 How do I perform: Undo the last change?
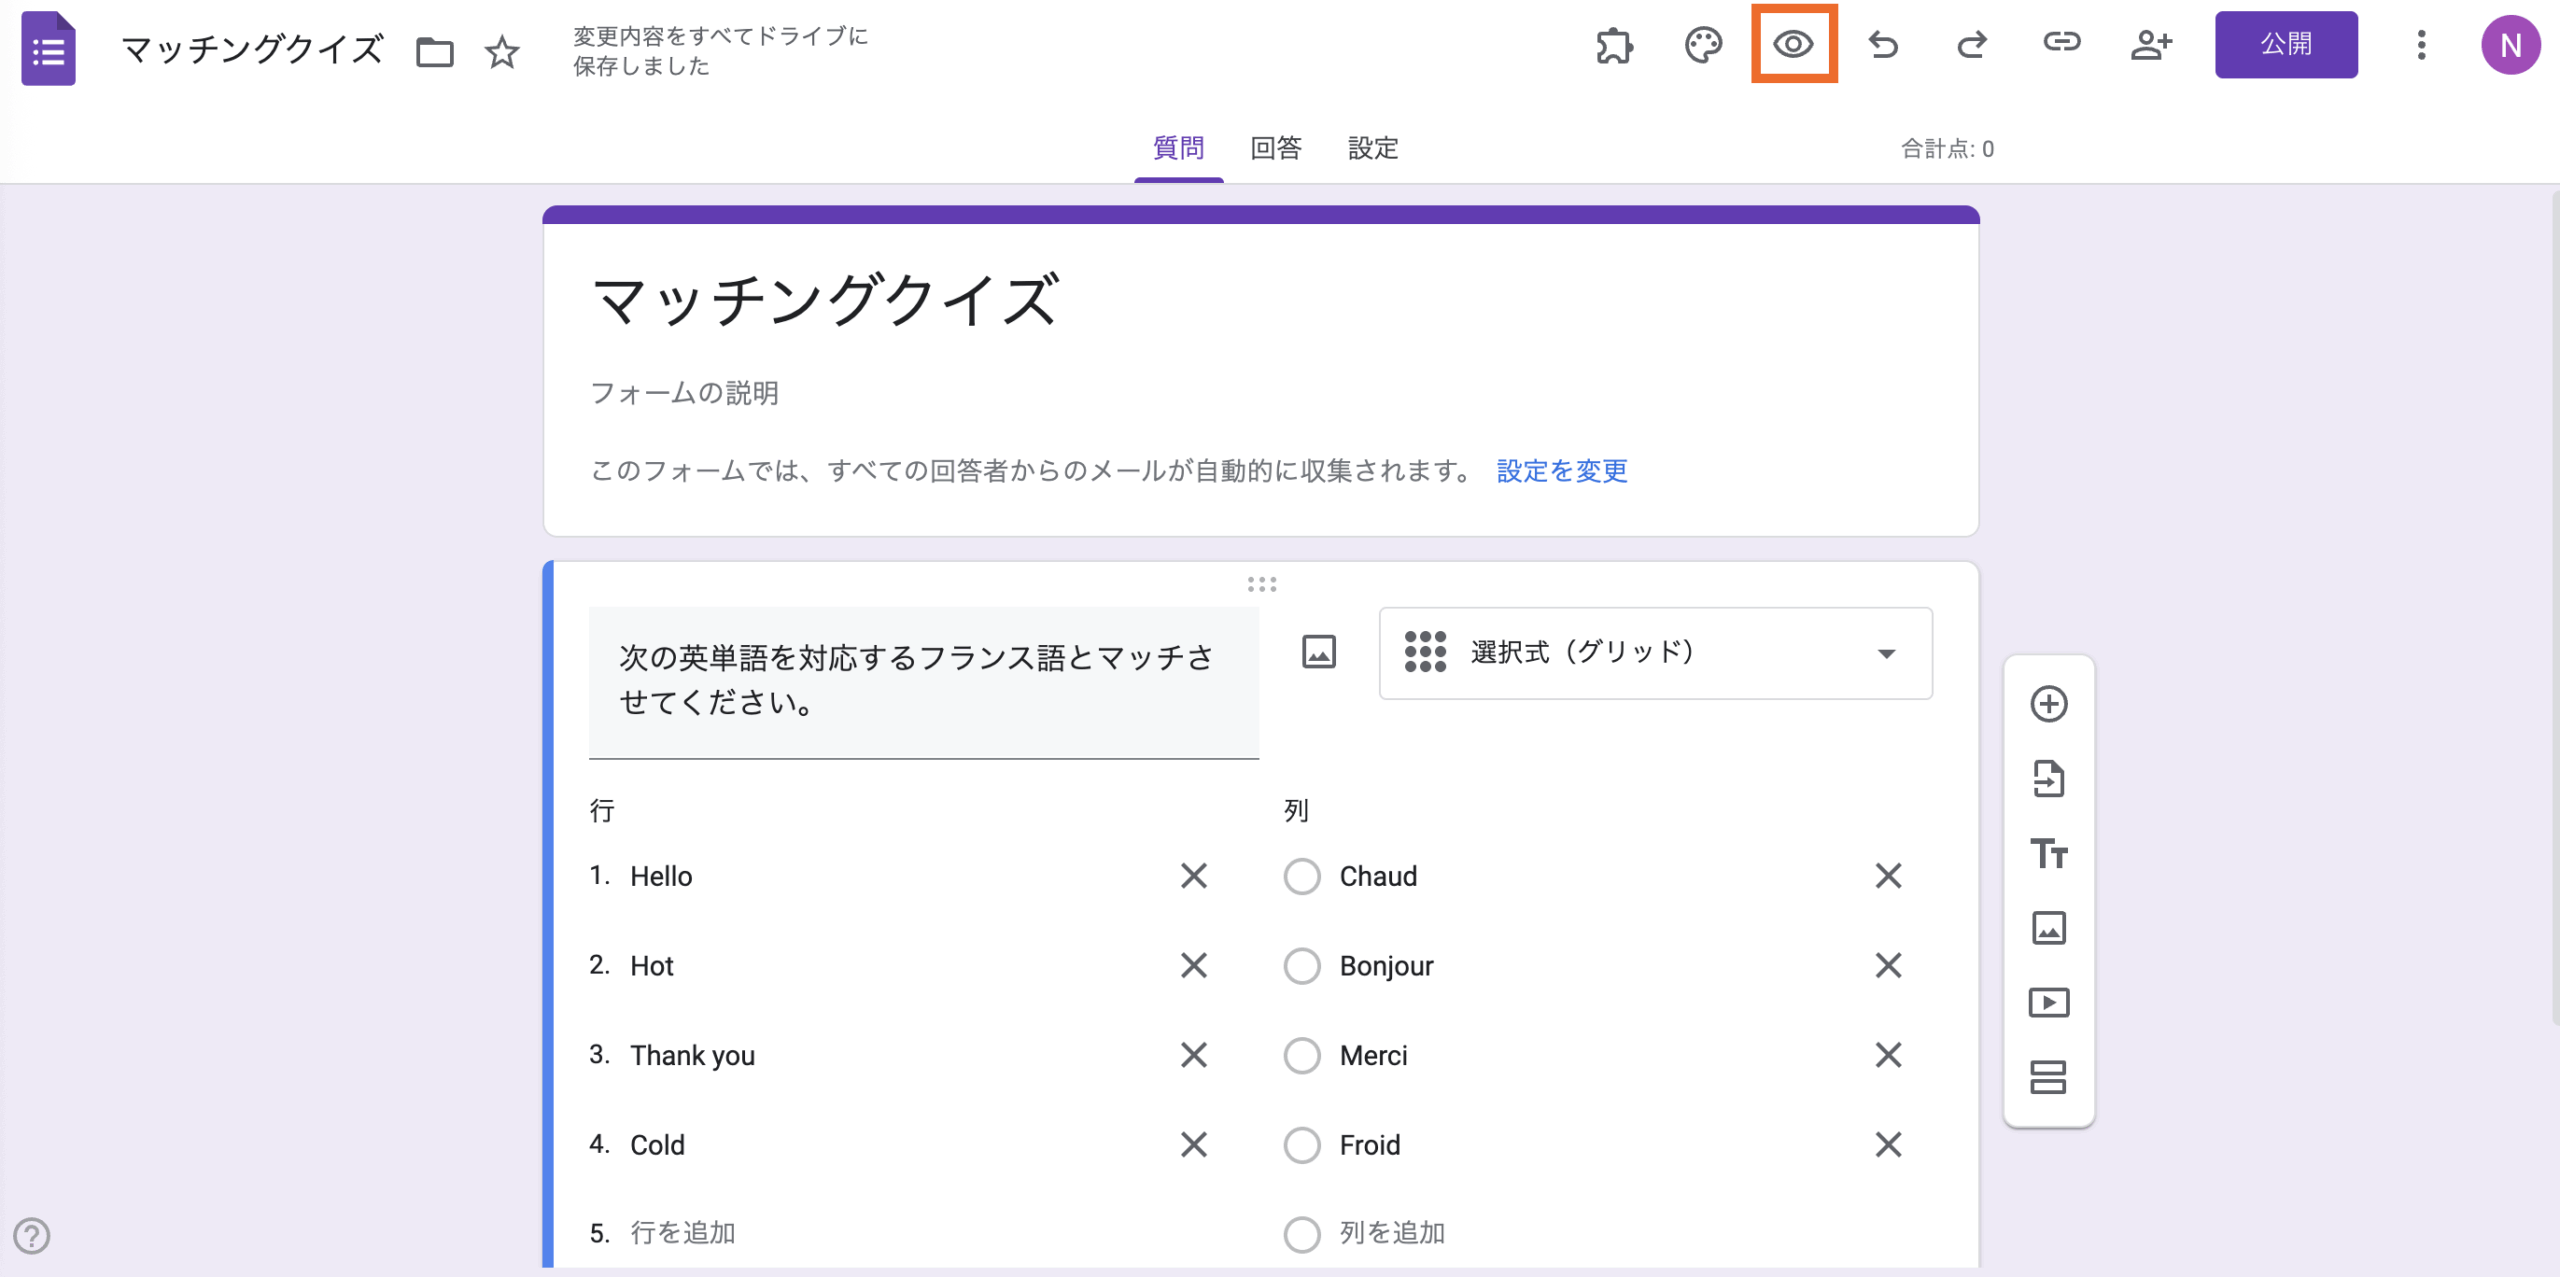pyautogui.click(x=1884, y=44)
